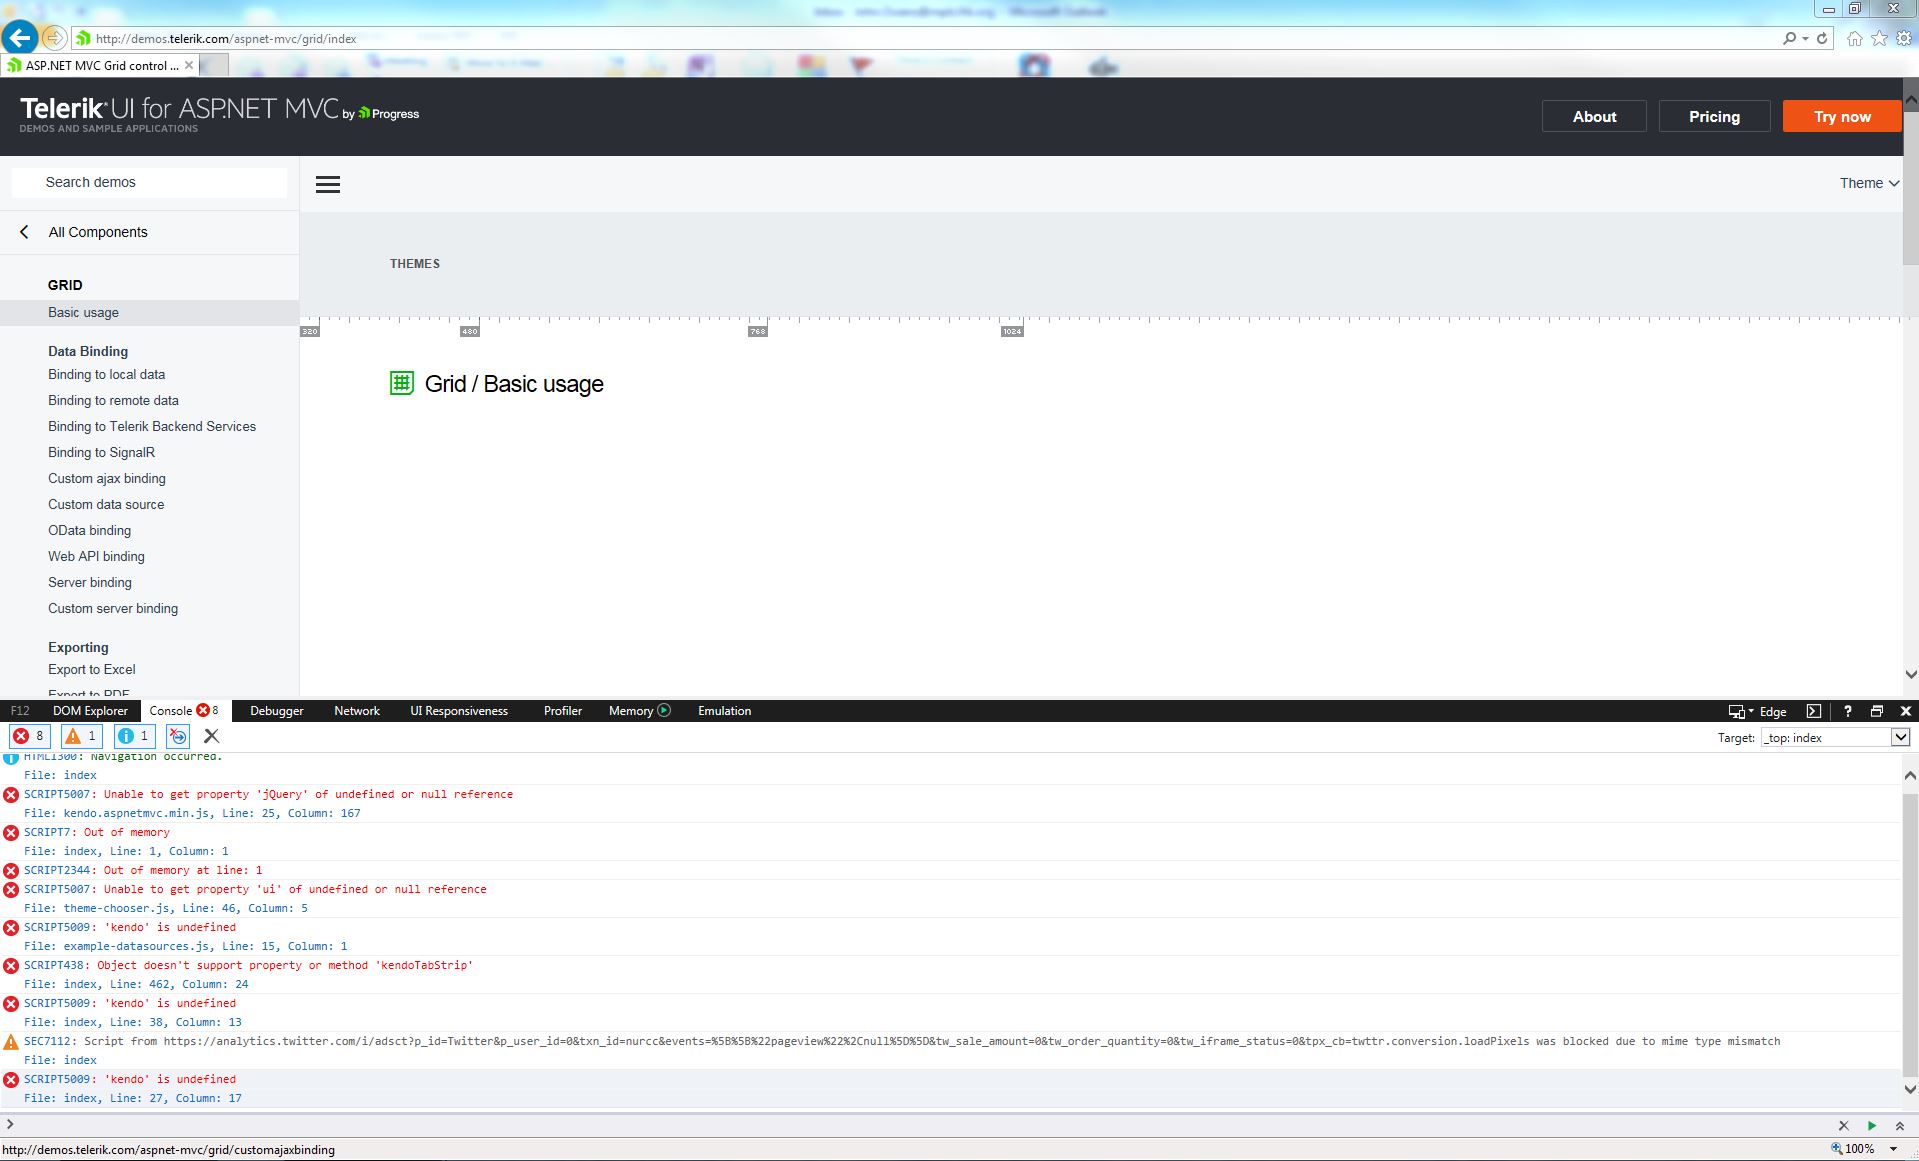The image size is (1919, 1161).
Task: Toggle the warnings filter showing 1
Action: (81, 736)
